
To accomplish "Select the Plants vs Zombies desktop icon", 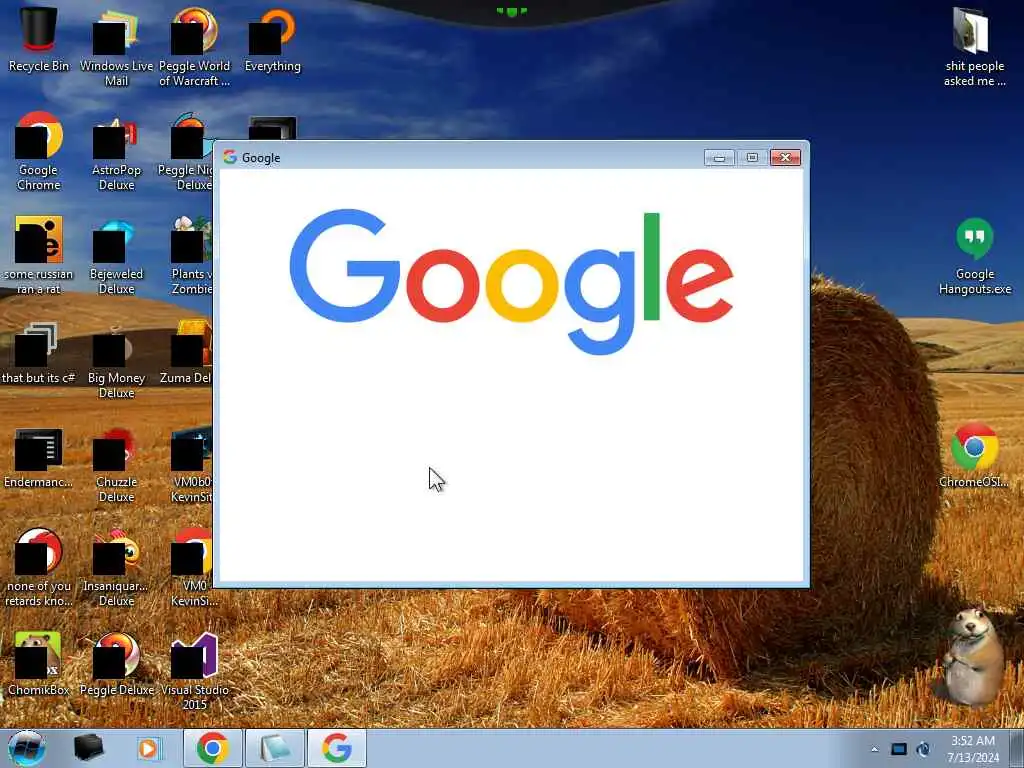I will pyautogui.click(x=191, y=255).
